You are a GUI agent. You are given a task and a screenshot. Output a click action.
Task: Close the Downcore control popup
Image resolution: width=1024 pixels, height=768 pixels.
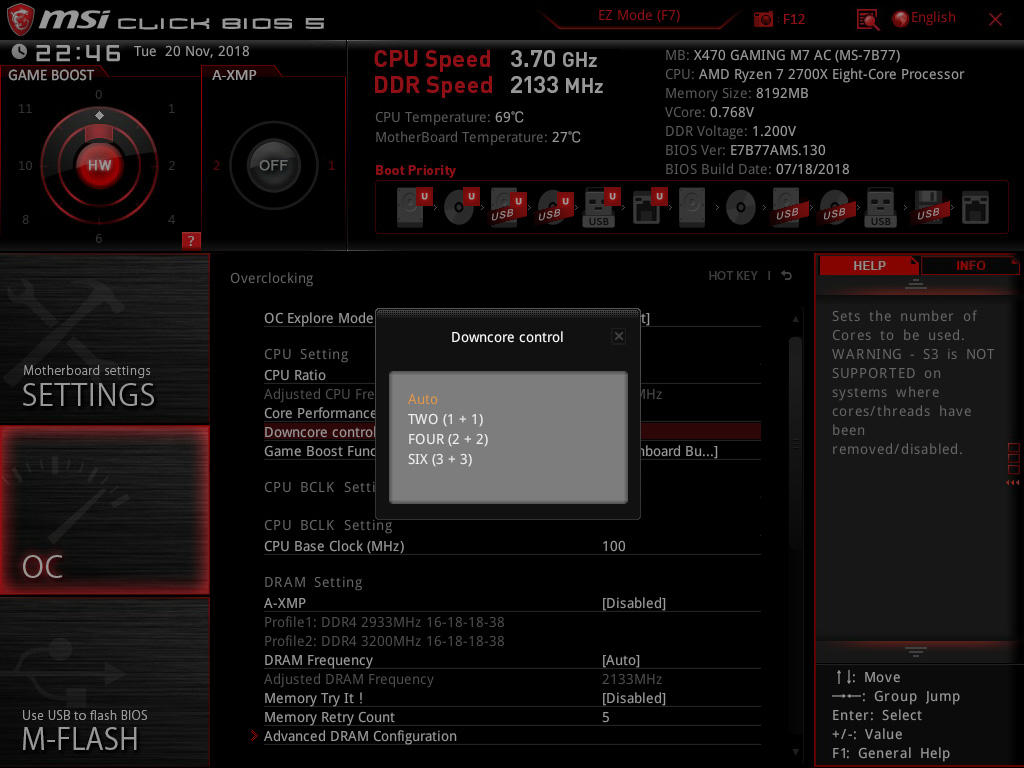[618, 336]
